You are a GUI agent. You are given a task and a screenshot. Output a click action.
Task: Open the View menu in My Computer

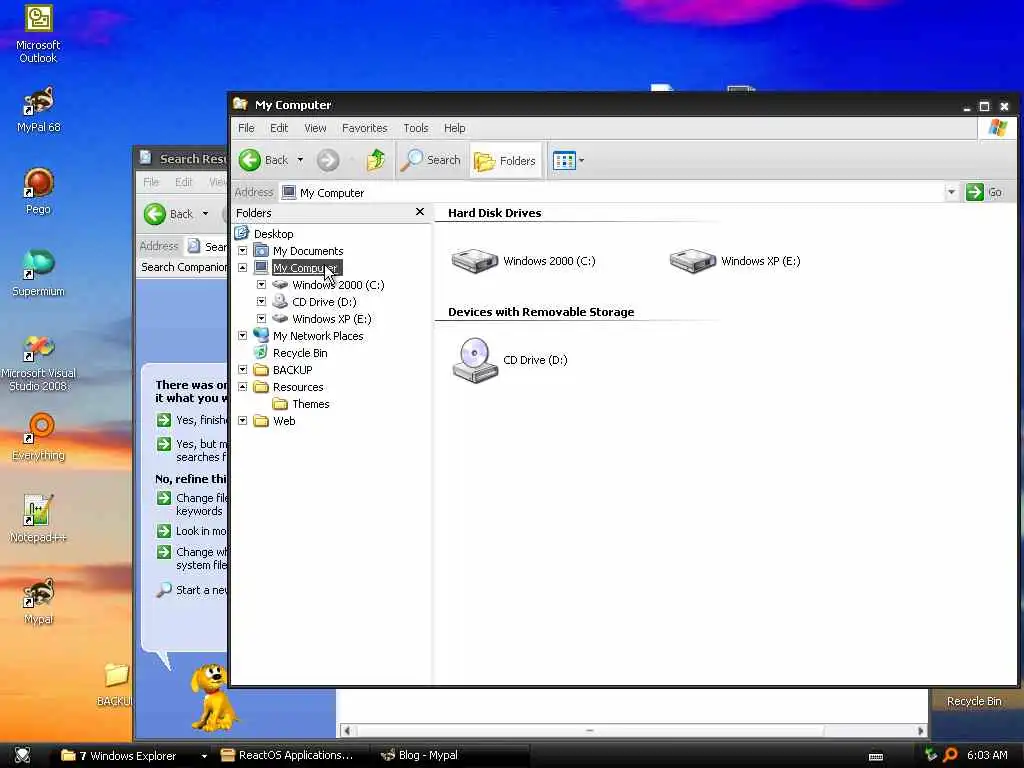coord(315,128)
